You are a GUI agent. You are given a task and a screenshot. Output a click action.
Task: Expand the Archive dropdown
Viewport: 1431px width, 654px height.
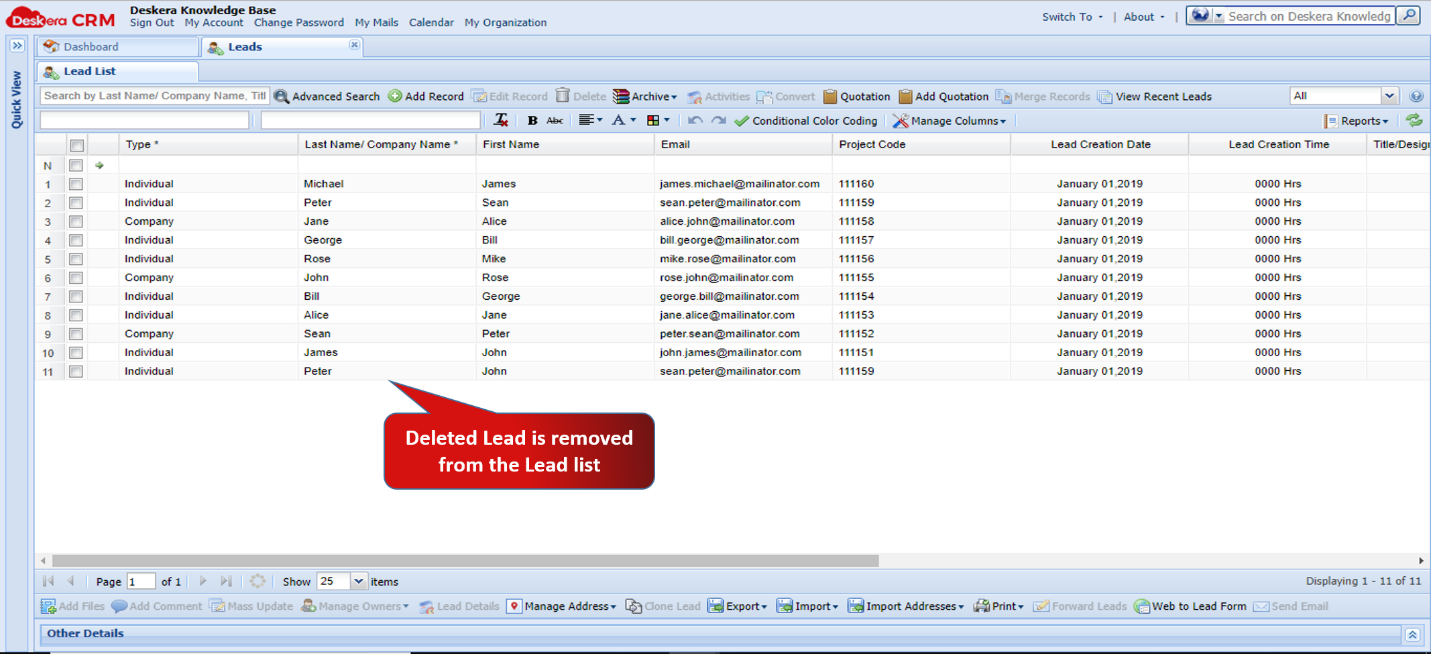coord(648,96)
